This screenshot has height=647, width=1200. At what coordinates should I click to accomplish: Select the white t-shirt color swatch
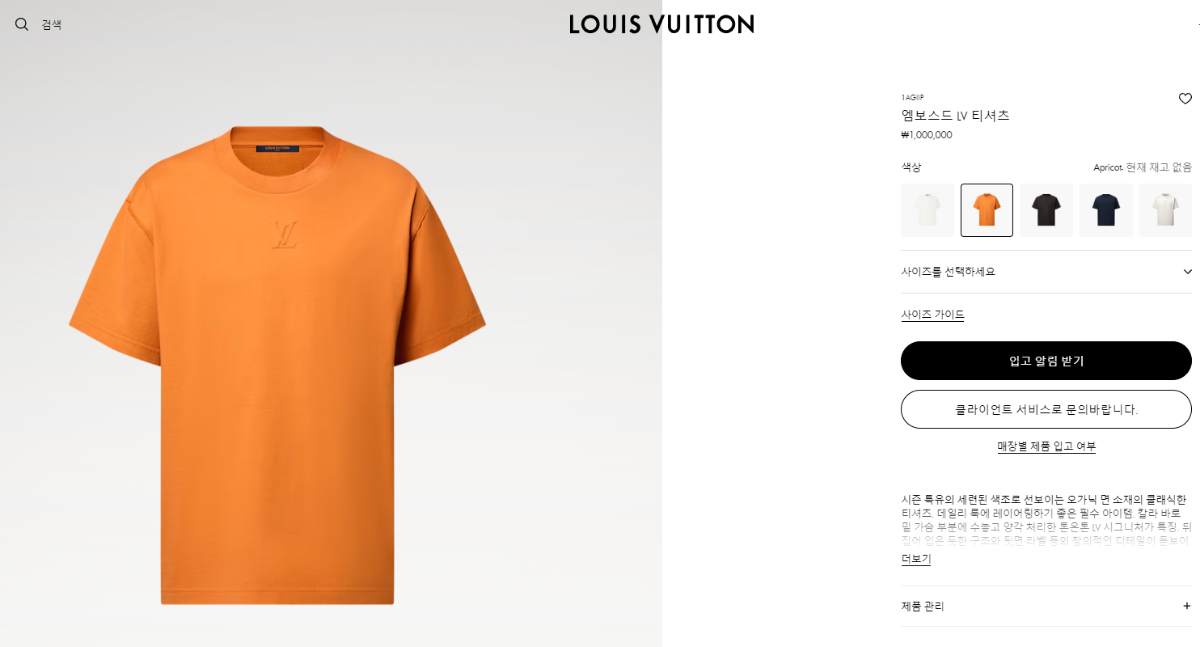(x=927, y=210)
